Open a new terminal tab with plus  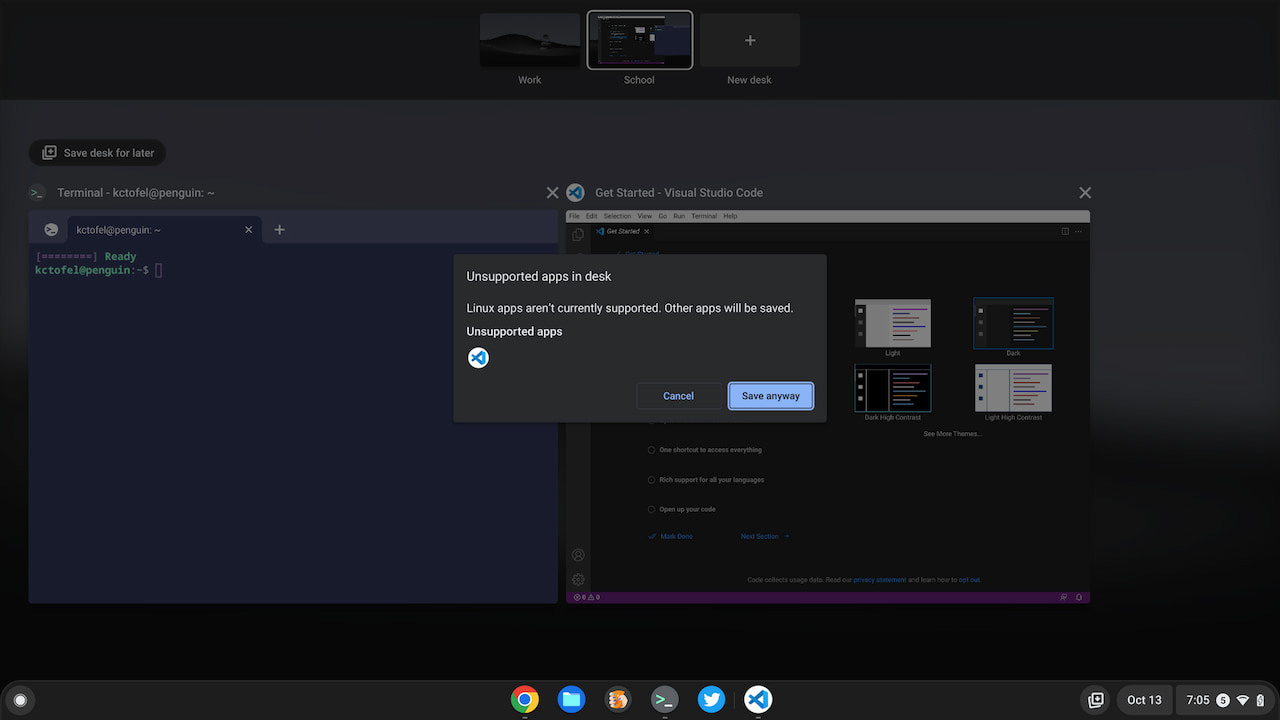(279, 230)
